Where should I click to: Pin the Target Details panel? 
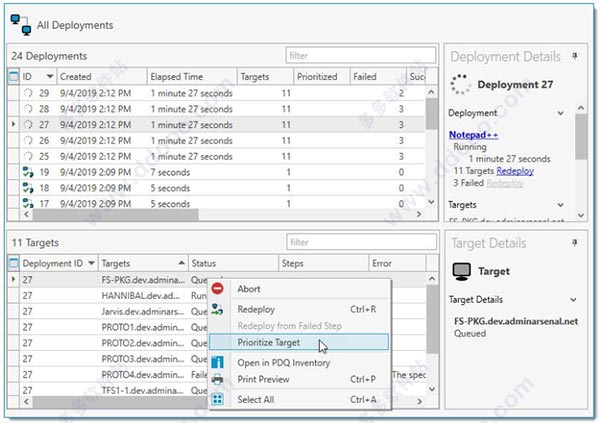[x=574, y=243]
